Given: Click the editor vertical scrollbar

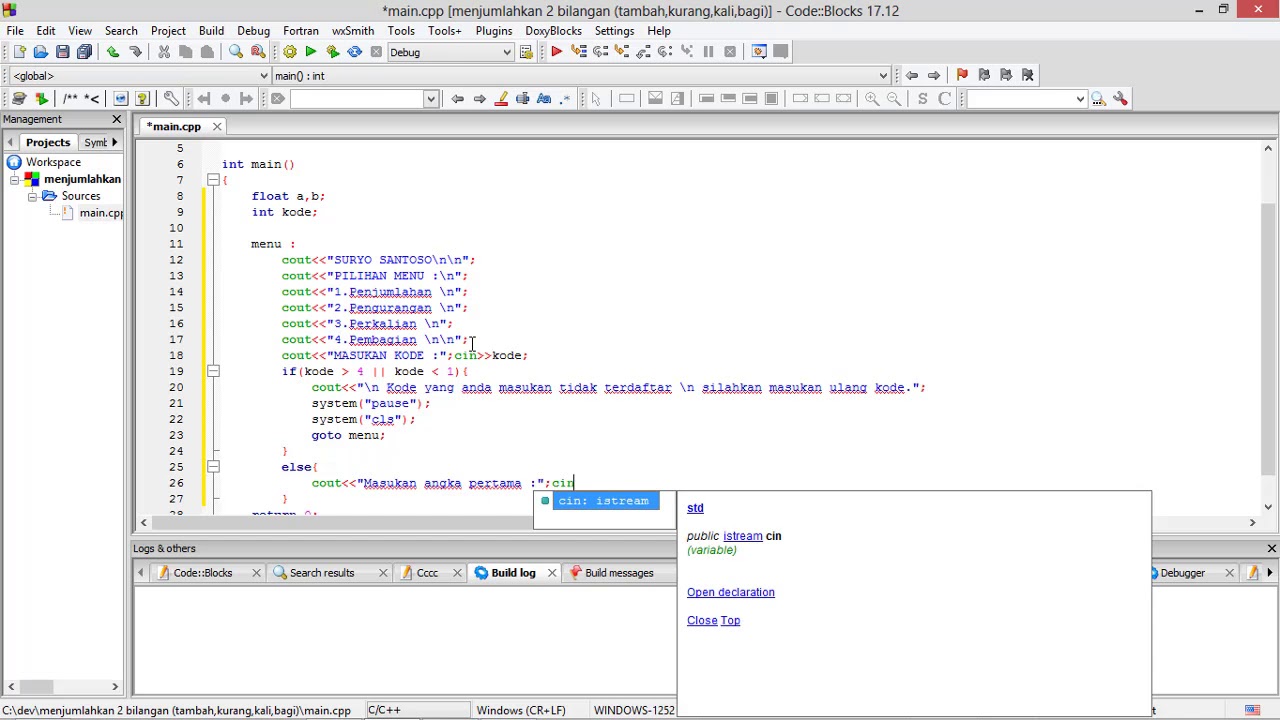Looking at the screenshot, I should pos(1268,330).
